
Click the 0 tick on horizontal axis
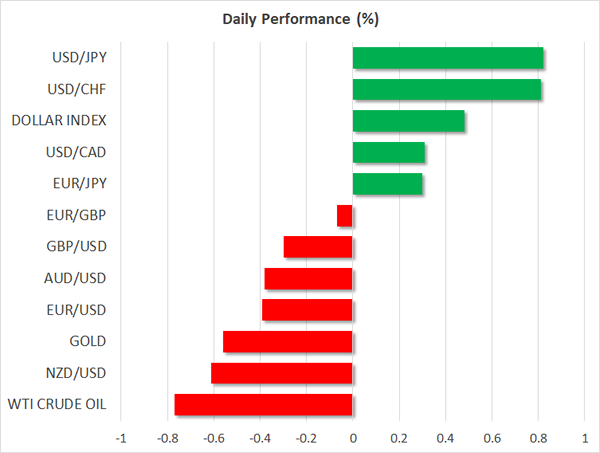click(353, 438)
